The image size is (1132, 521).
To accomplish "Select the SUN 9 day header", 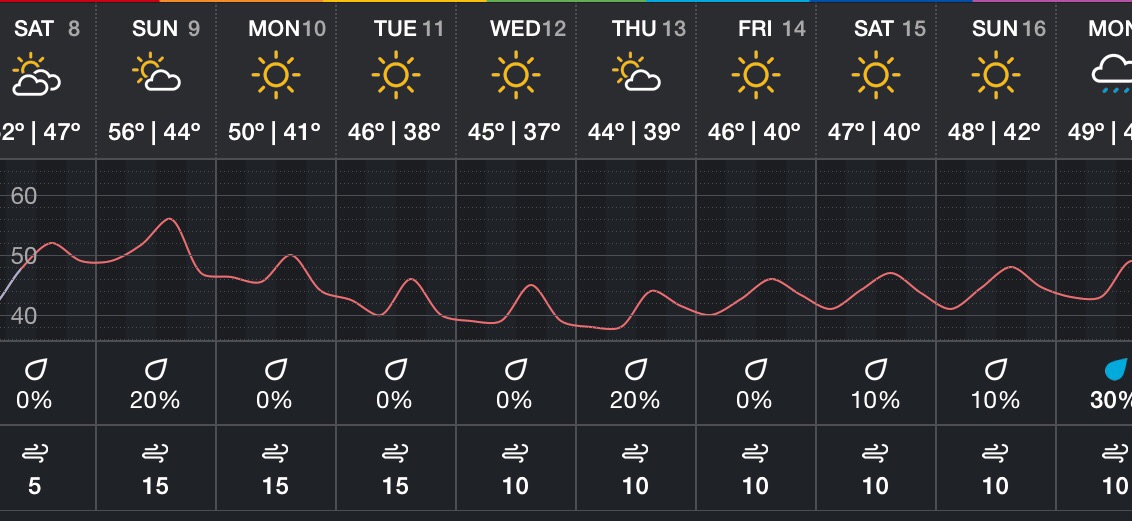I will pos(166,29).
